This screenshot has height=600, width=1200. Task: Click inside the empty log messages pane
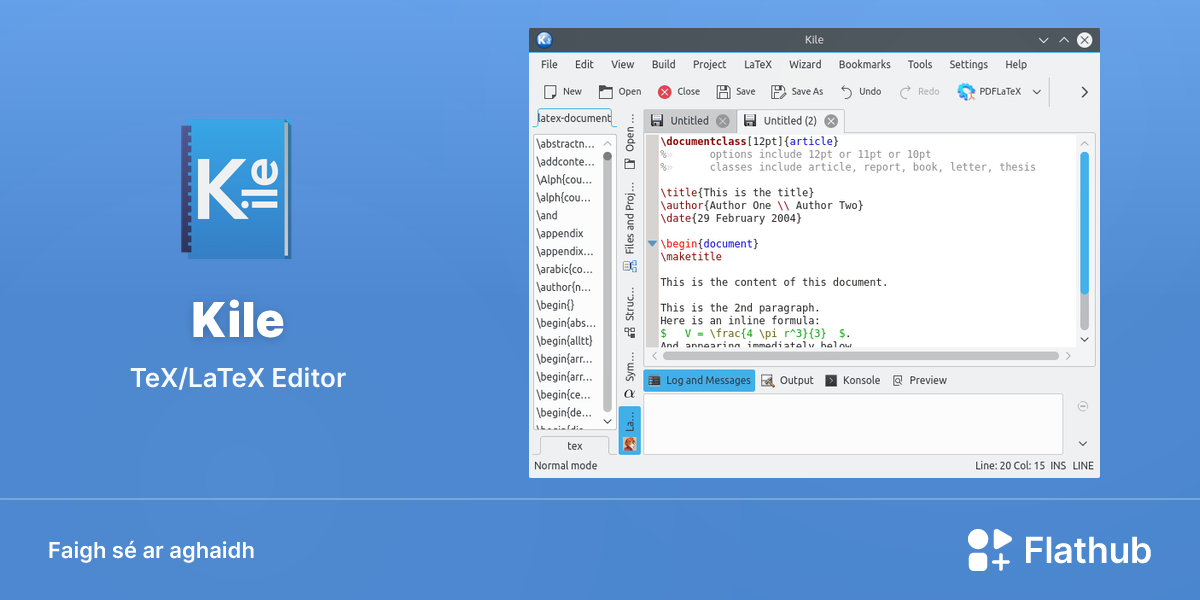click(x=853, y=424)
